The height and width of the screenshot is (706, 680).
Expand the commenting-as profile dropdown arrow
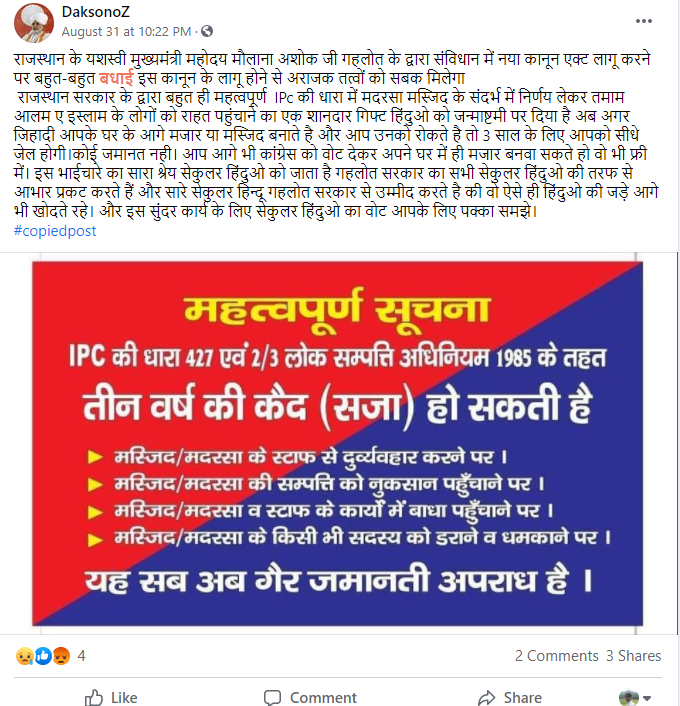pos(647,698)
